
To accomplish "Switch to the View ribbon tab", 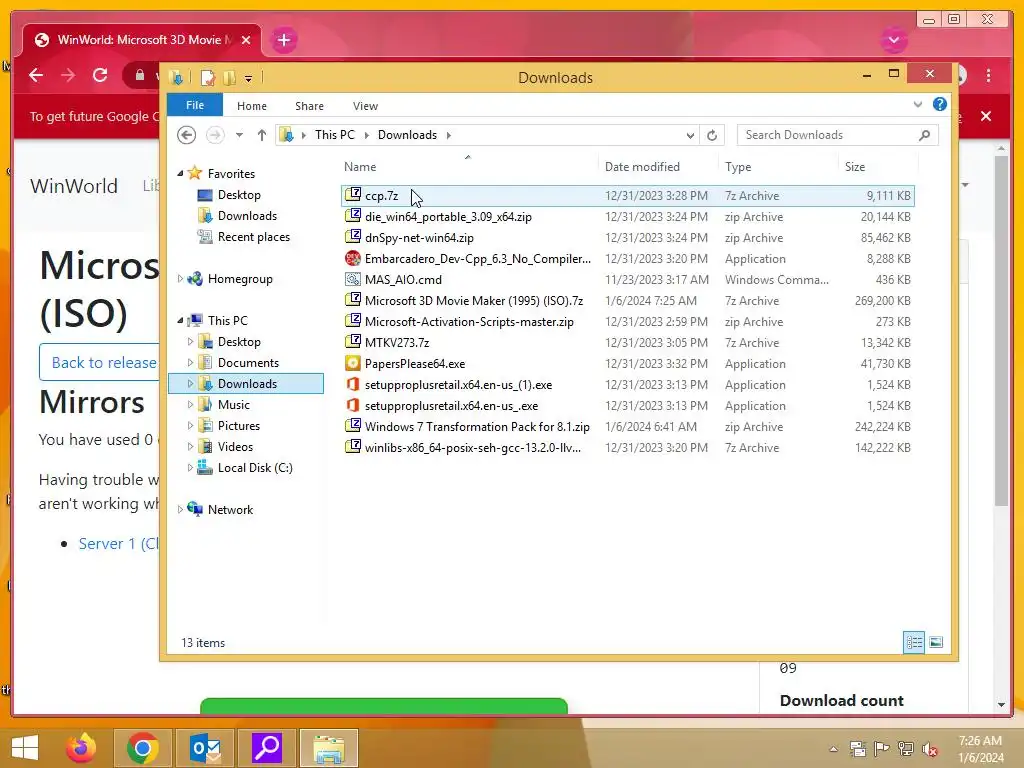I will pyautogui.click(x=365, y=106).
